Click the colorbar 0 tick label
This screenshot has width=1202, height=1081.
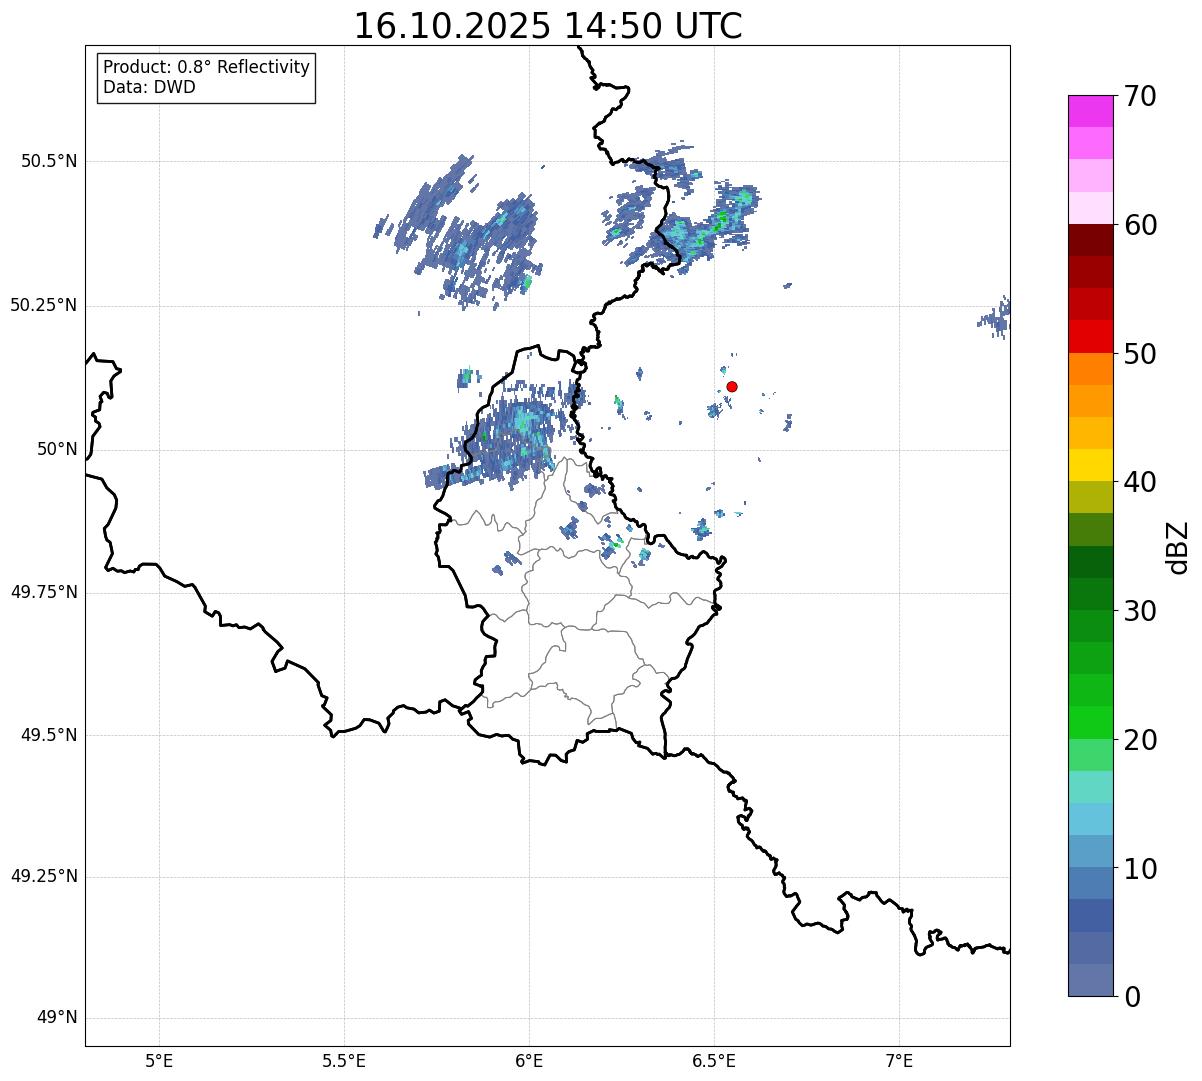pyautogui.click(x=1132, y=997)
